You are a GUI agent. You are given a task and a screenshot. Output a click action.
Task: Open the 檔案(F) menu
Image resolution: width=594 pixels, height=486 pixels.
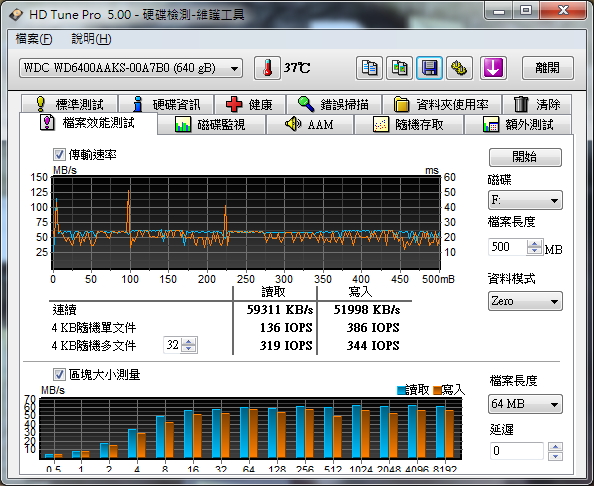[x=34, y=39]
